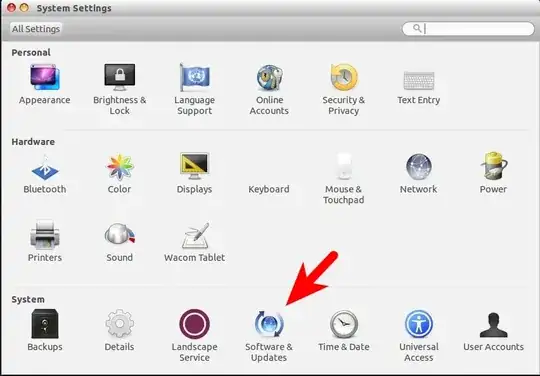Open Power settings
This screenshot has width=540, height=376.
pyautogui.click(x=493, y=173)
